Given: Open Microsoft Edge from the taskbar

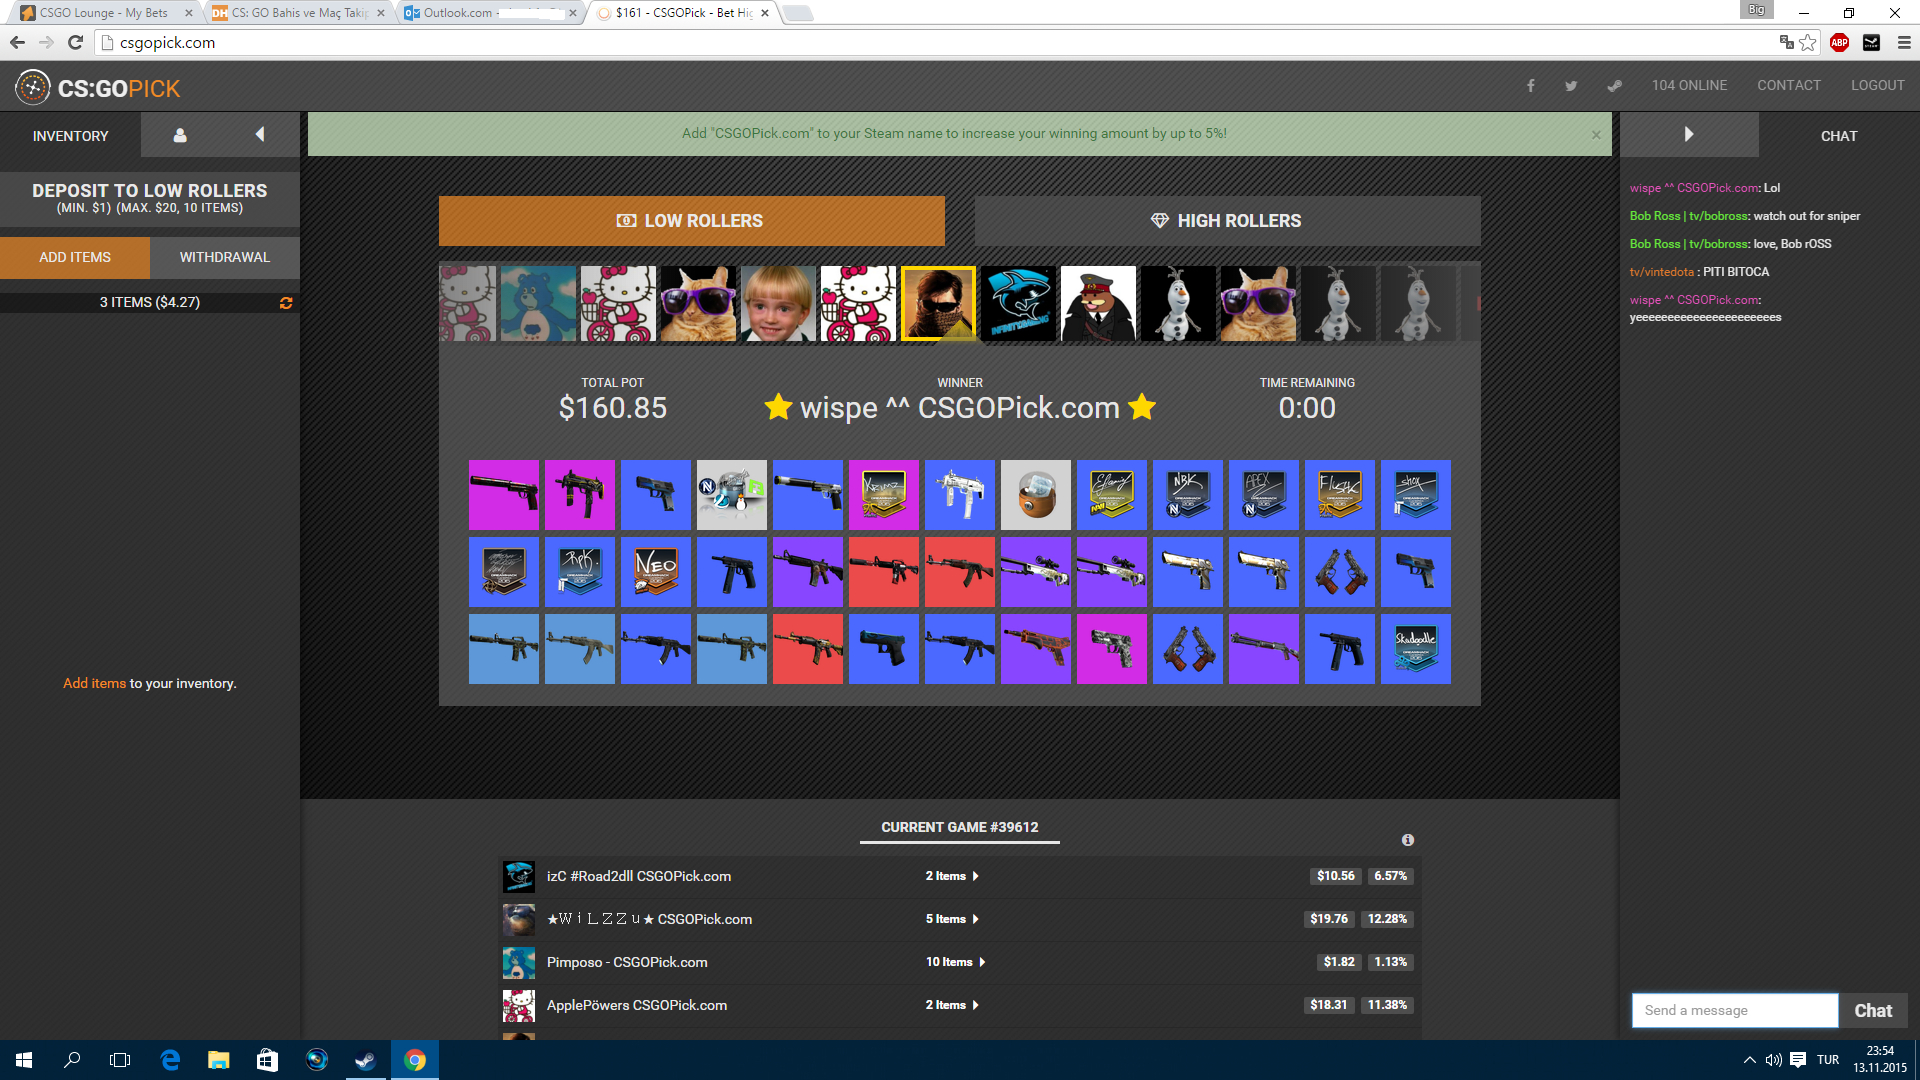Looking at the screenshot, I should (170, 1060).
